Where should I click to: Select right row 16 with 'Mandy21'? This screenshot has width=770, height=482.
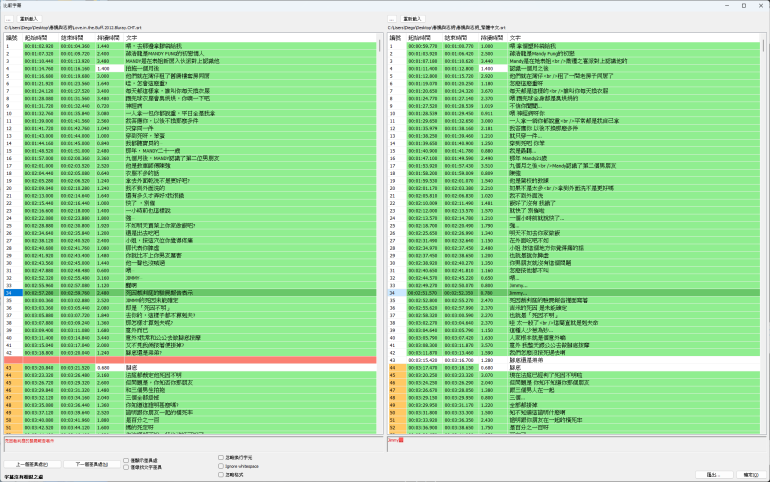tap(574, 159)
